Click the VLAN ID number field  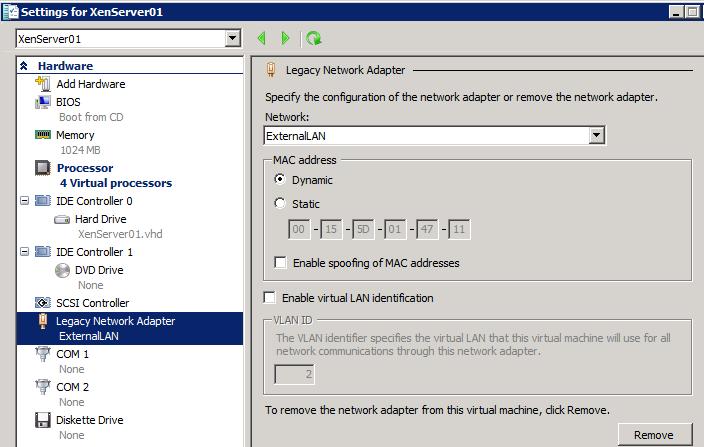(x=295, y=374)
